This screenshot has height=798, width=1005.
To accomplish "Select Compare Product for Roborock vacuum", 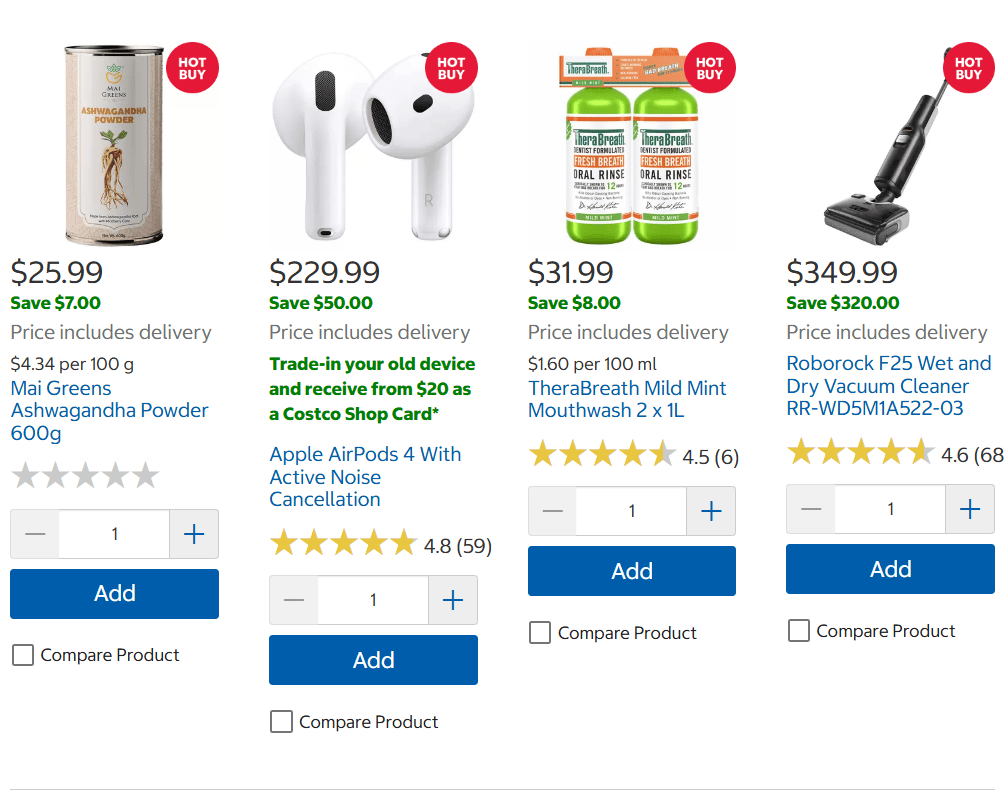I will click(799, 631).
